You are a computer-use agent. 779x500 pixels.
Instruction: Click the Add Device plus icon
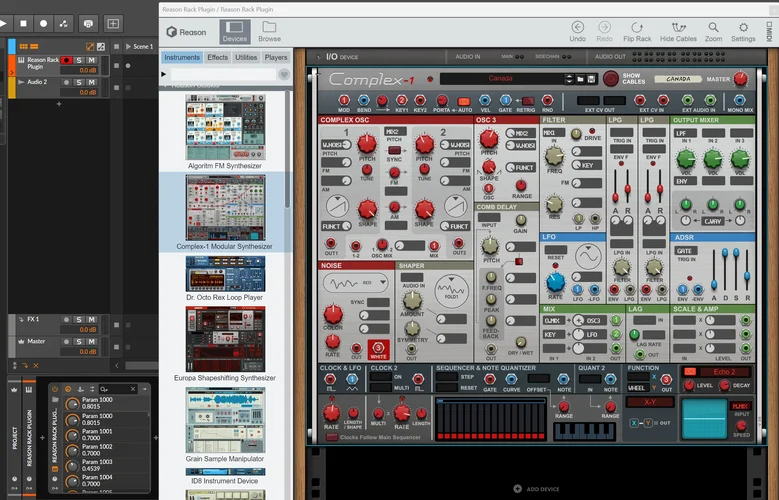(517, 489)
